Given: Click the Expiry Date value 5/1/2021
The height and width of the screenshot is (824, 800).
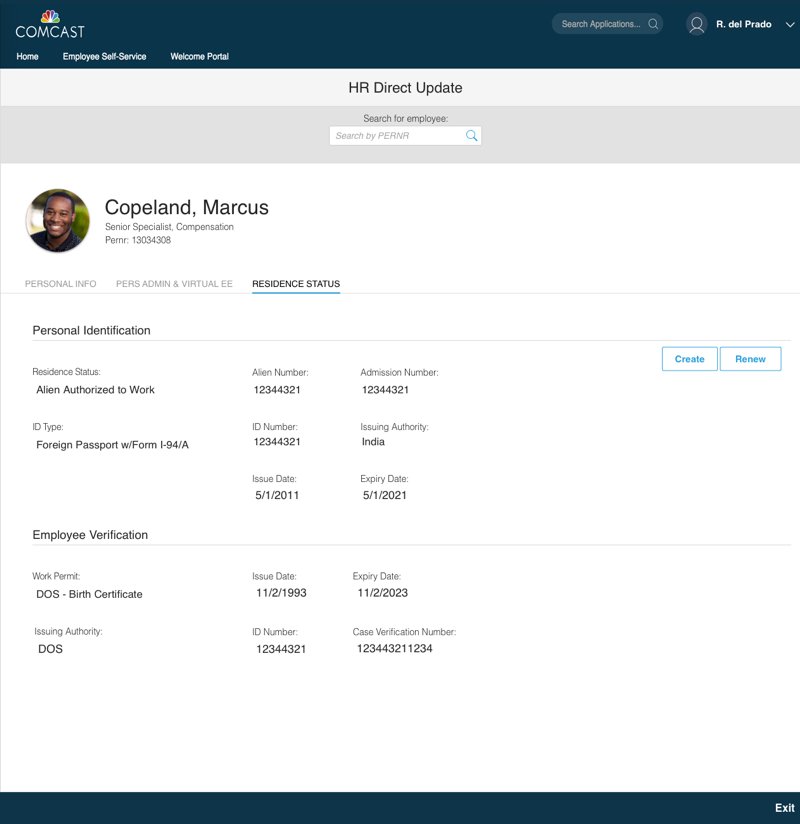Looking at the screenshot, I should pyautogui.click(x=385, y=495).
